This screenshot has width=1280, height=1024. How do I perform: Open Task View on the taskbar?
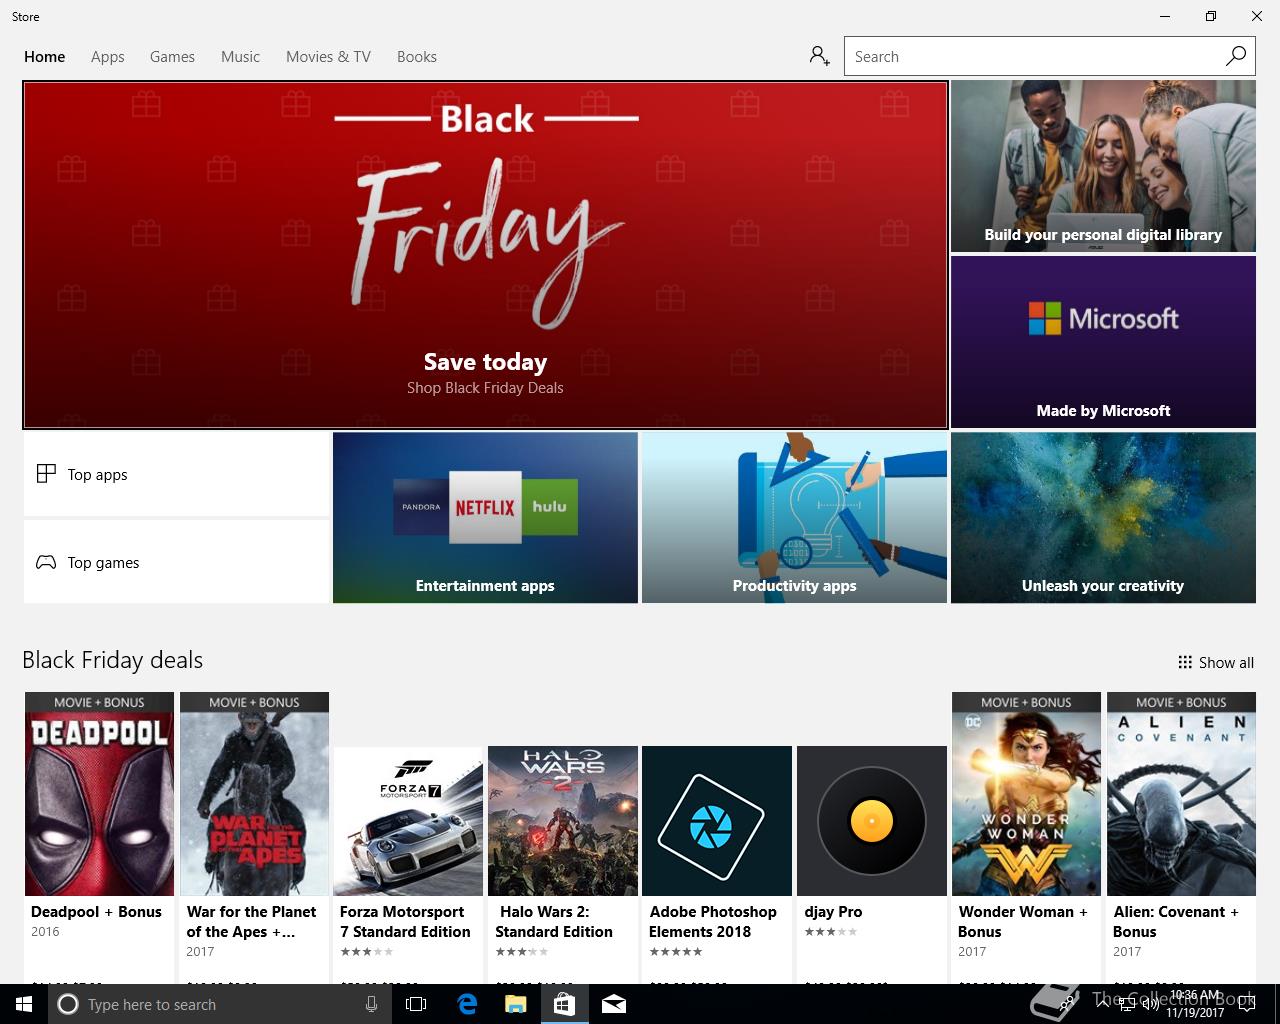pos(416,1004)
